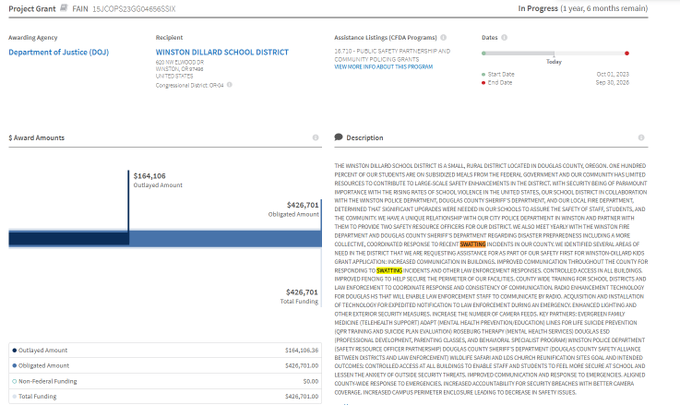This screenshot has height=405, width=680.
Task: Click info icon beside Assistance Listings heading
Action: pos(457,38)
